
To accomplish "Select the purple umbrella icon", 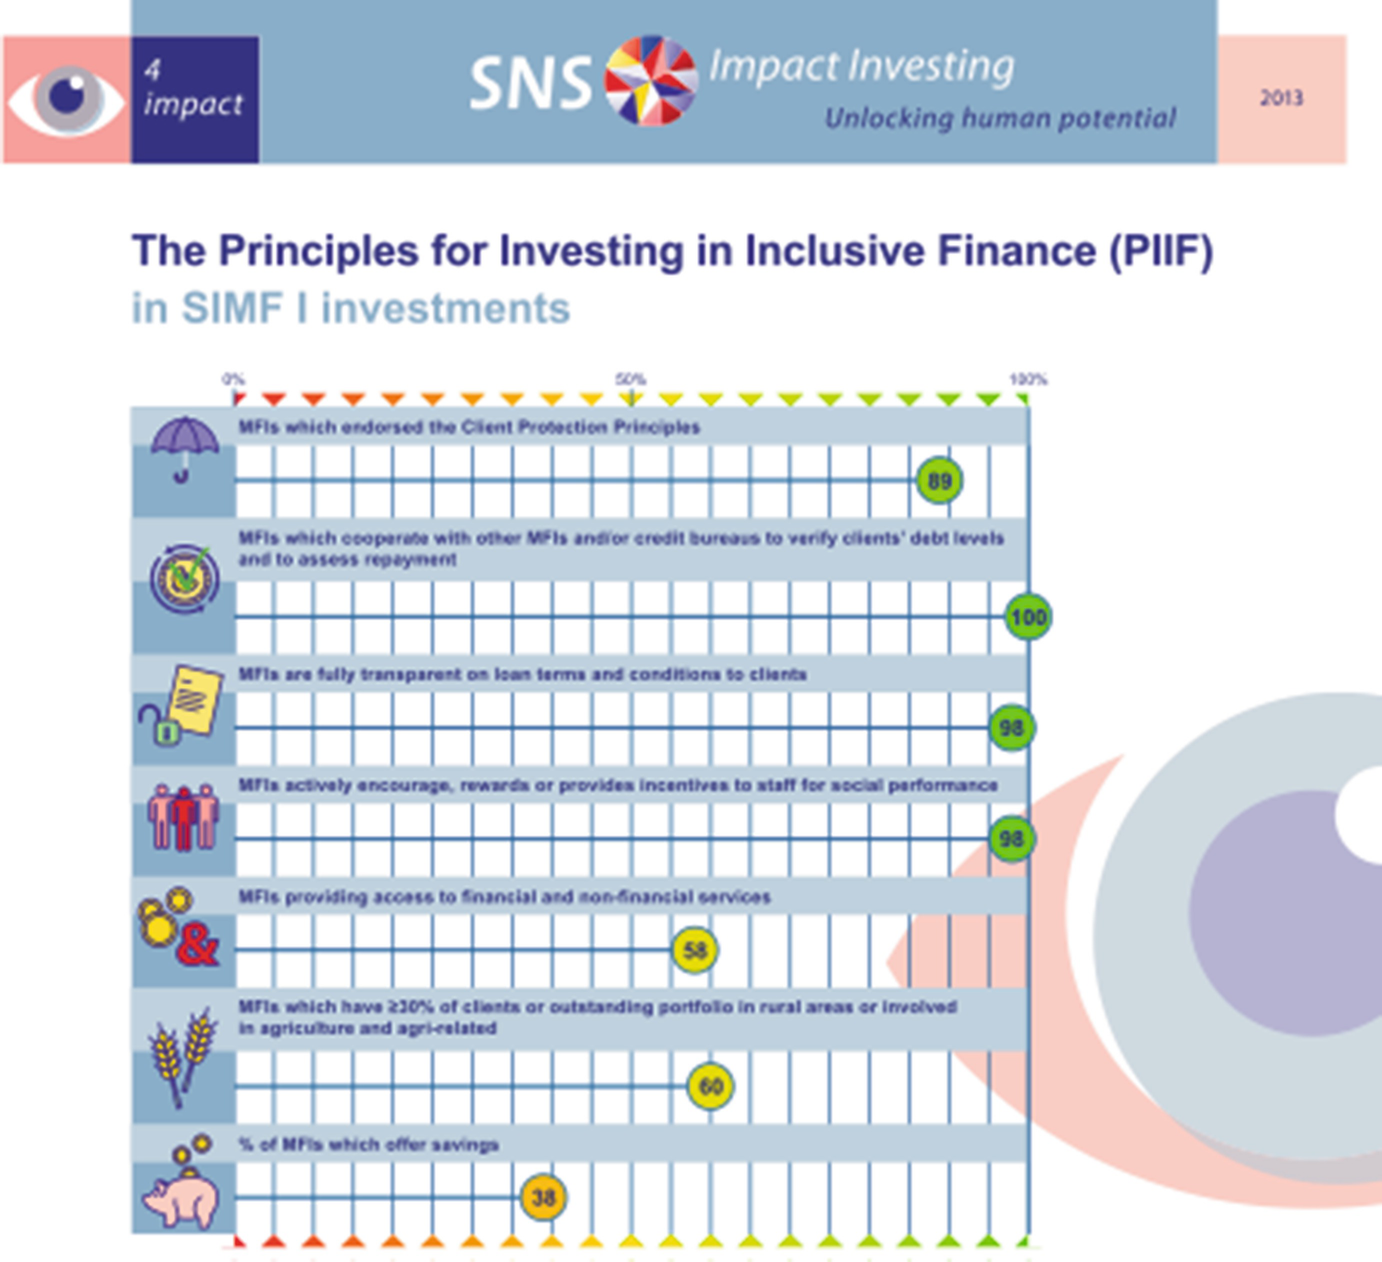I will [x=184, y=450].
